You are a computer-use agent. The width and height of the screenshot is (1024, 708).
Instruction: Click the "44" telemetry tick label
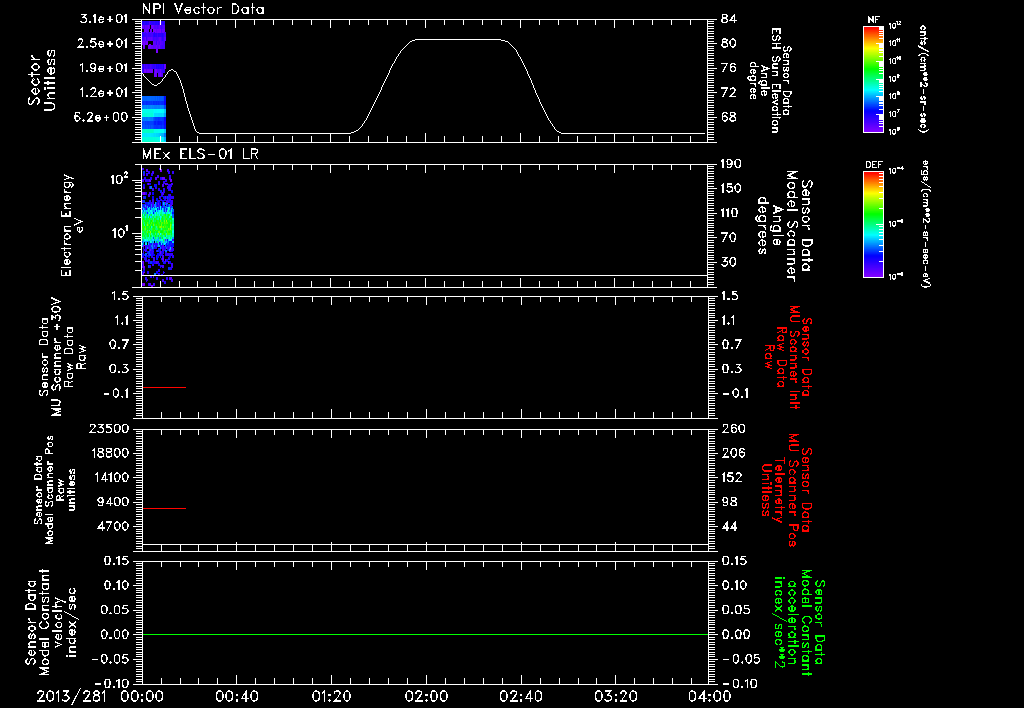(729, 526)
